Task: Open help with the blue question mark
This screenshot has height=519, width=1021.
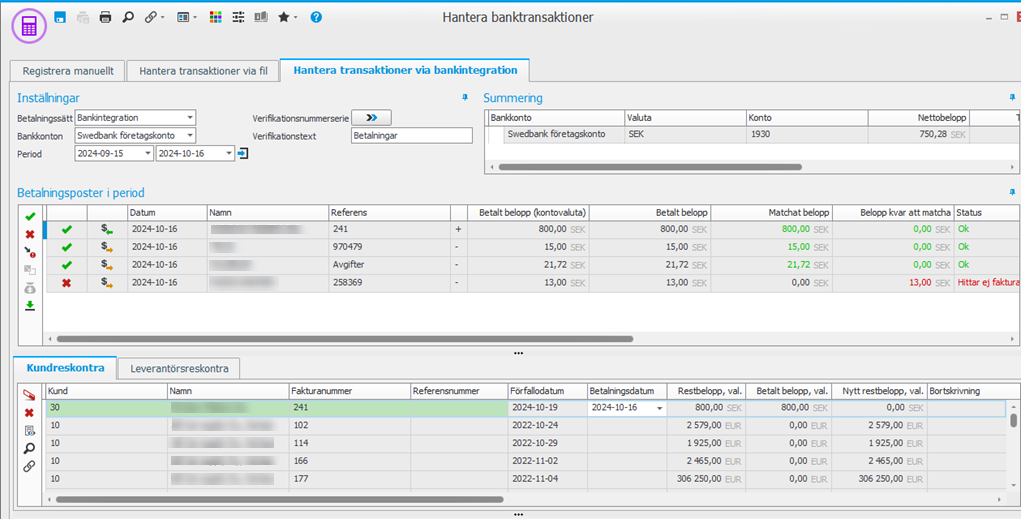Action: (316, 18)
